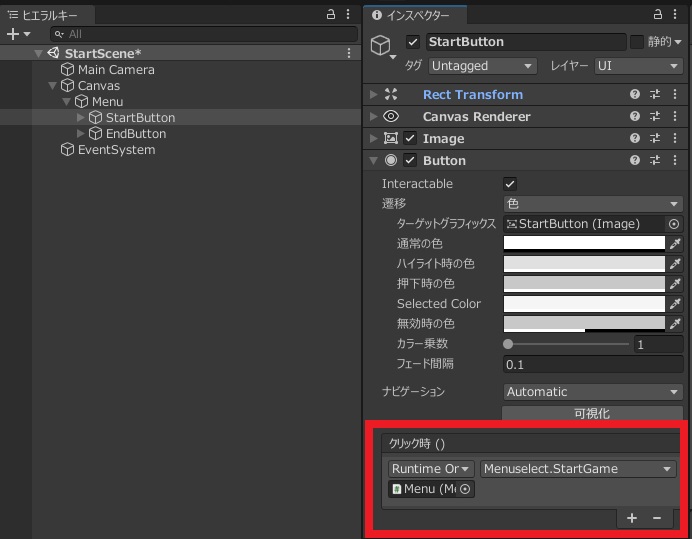This screenshot has width=692, height=539.
Task: Open the 押下時の色 color swatch
Action: coord(584,284)
